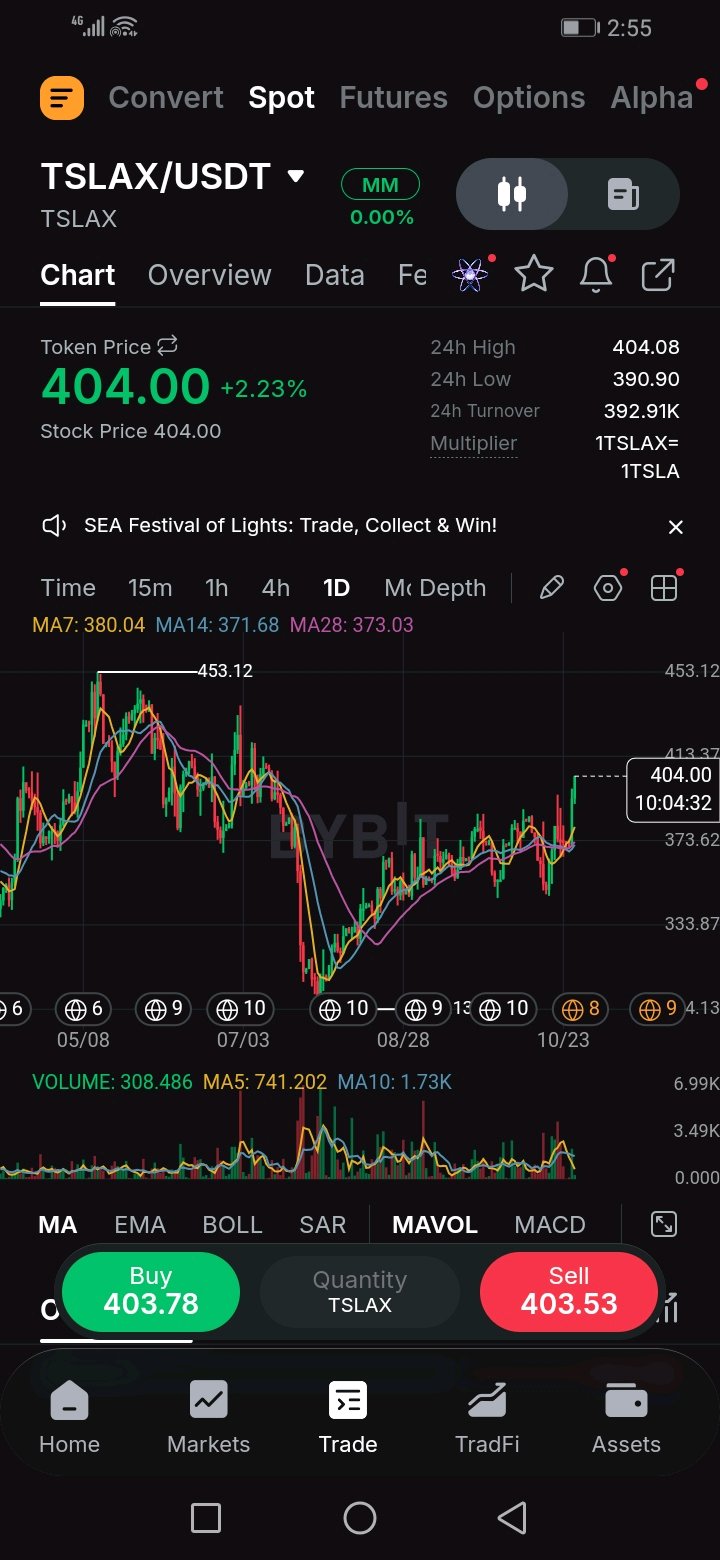Tap VOLUME: 308.486 label
The width and height of the screenshot is (720, 1560).
point(112,1082)
